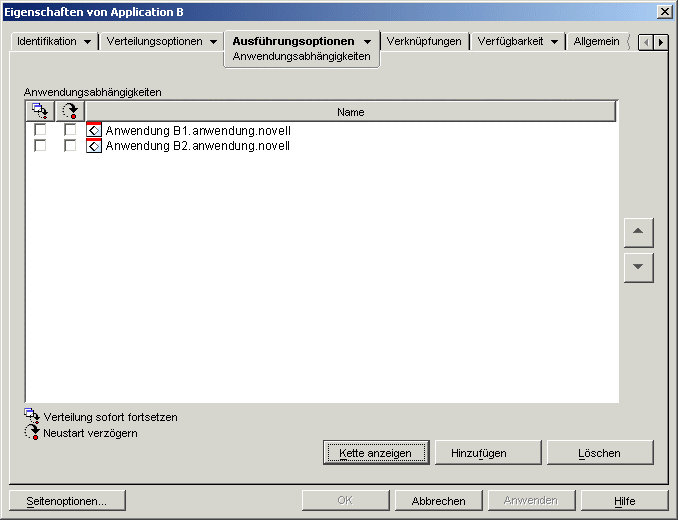Image resolution: width=678 pixels, height=520 pixels.
Task: Open the Ausführungsoptionen tab dropdown arrow
Action: (x=368, y=42)
